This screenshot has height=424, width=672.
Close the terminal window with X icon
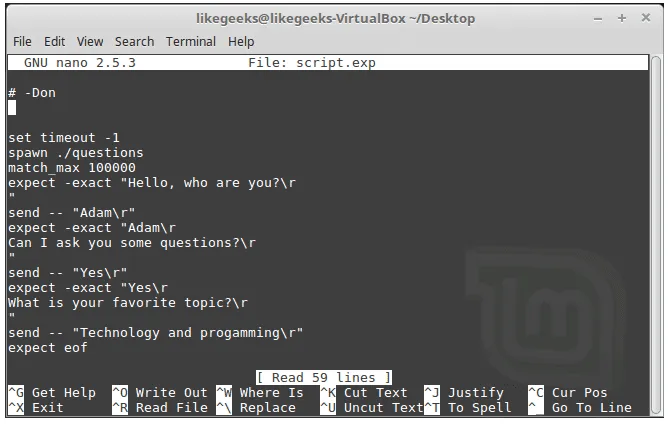click(646, 18)
